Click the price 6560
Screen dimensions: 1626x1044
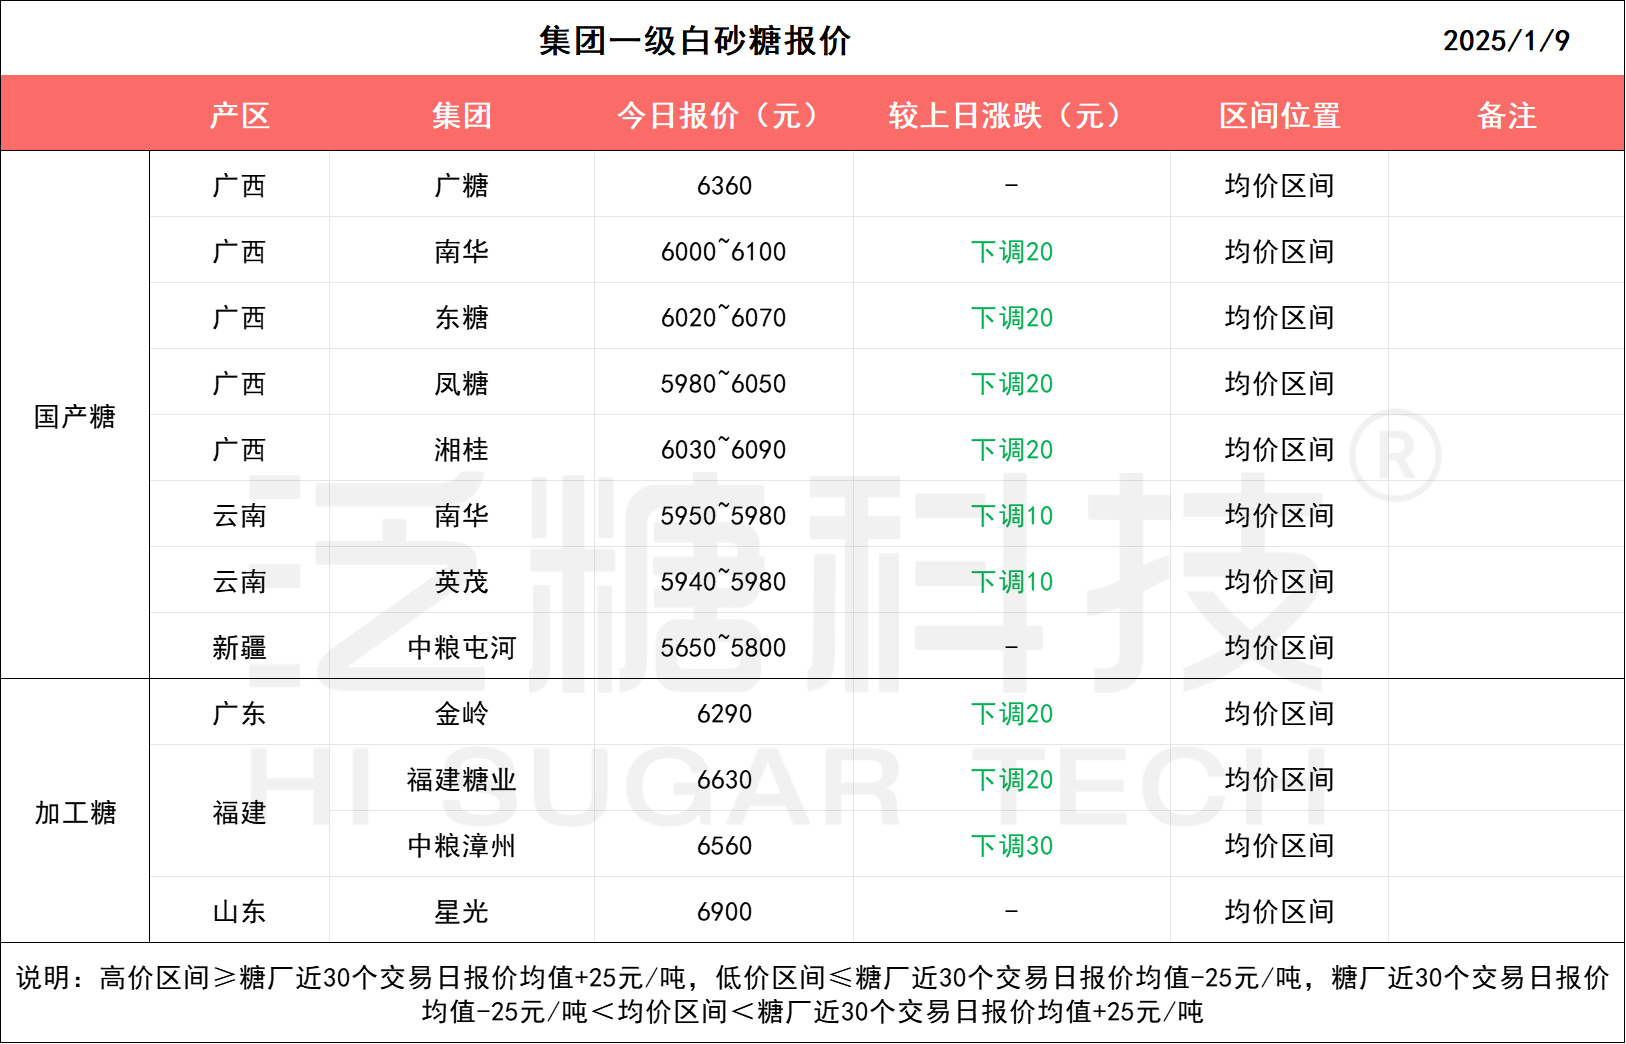(724, 845)
